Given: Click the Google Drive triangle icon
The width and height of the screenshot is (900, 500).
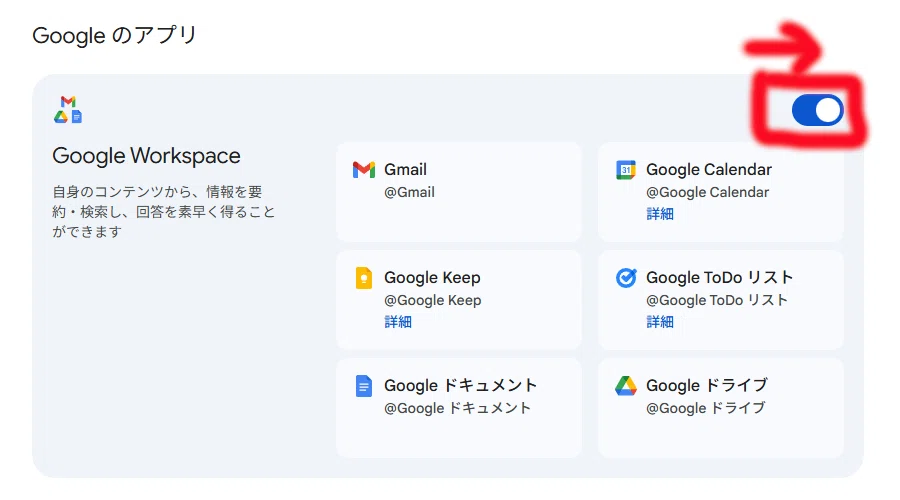Looking at the screenshot, I should click(626, 386).
